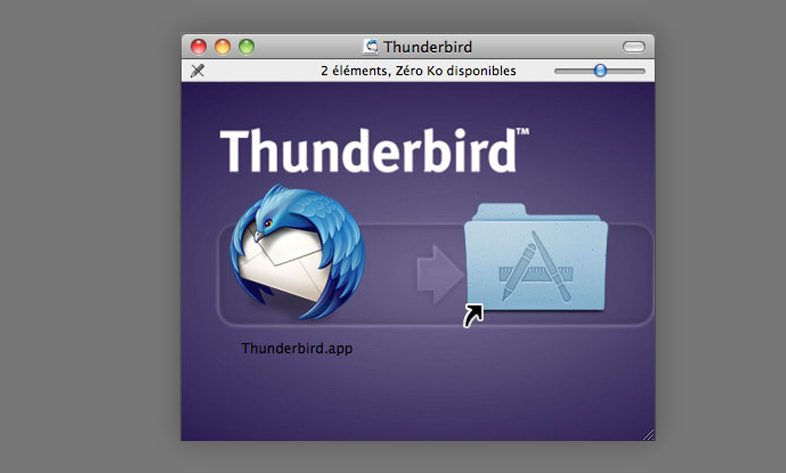
Task: Click the crossed-out pencil read-only icon
Action: click(x=198, y=71)
